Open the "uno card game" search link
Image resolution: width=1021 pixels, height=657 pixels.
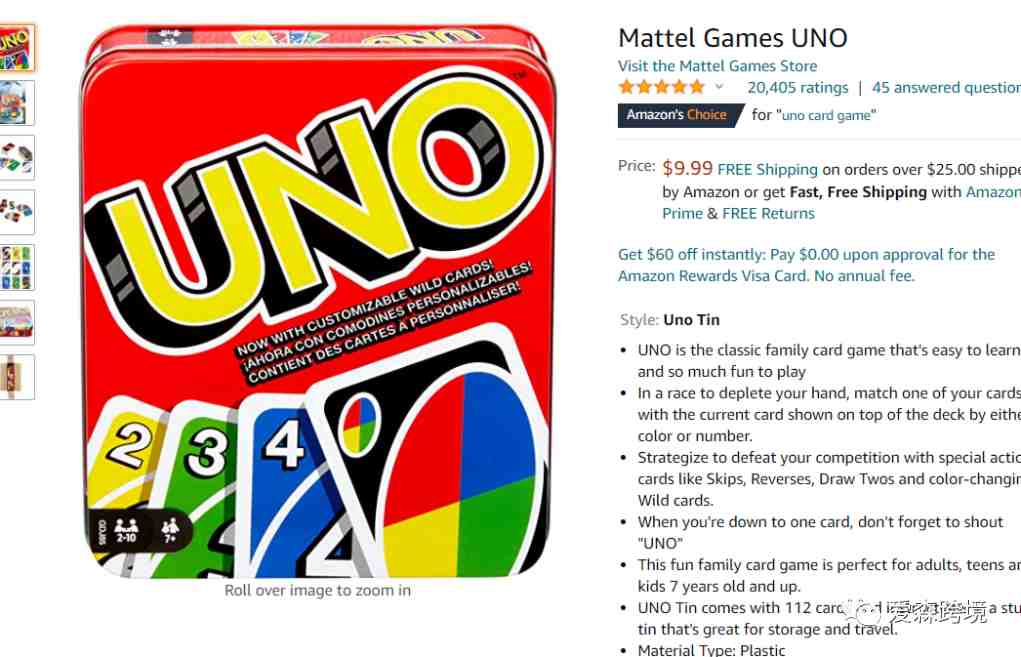[826, 115]
